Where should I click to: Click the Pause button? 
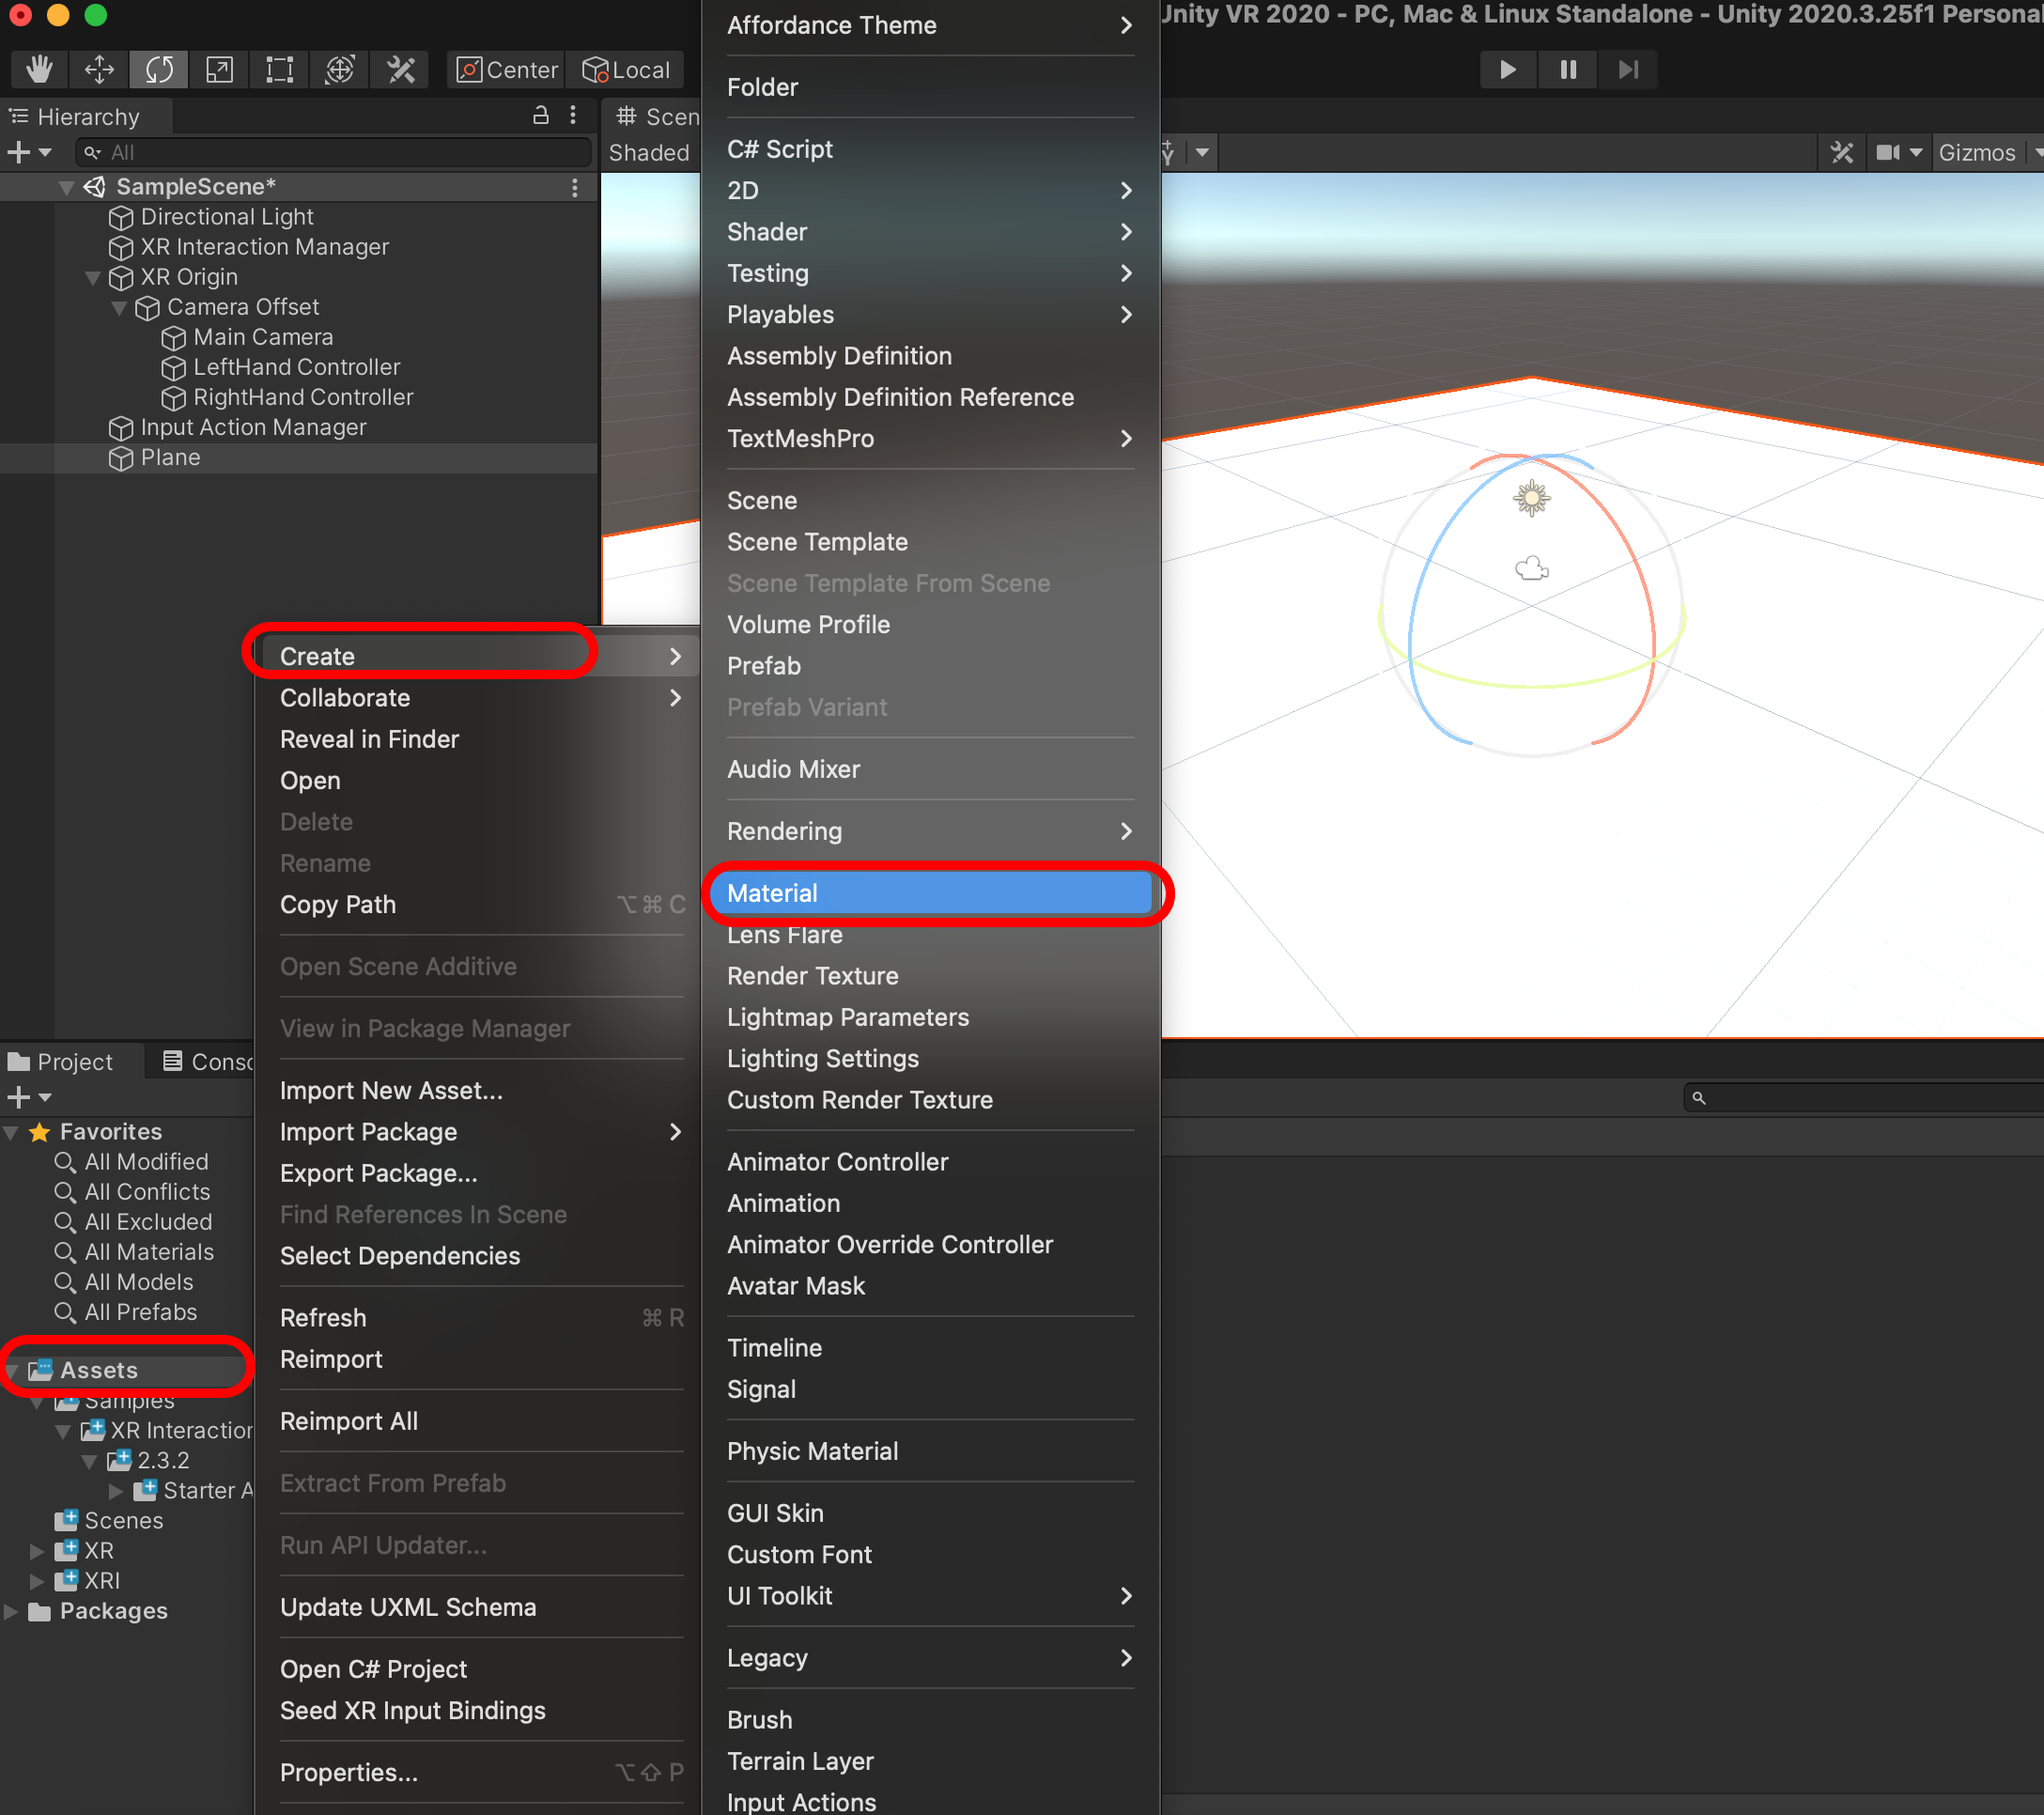pyautogui.click(x=1567, y=70)
